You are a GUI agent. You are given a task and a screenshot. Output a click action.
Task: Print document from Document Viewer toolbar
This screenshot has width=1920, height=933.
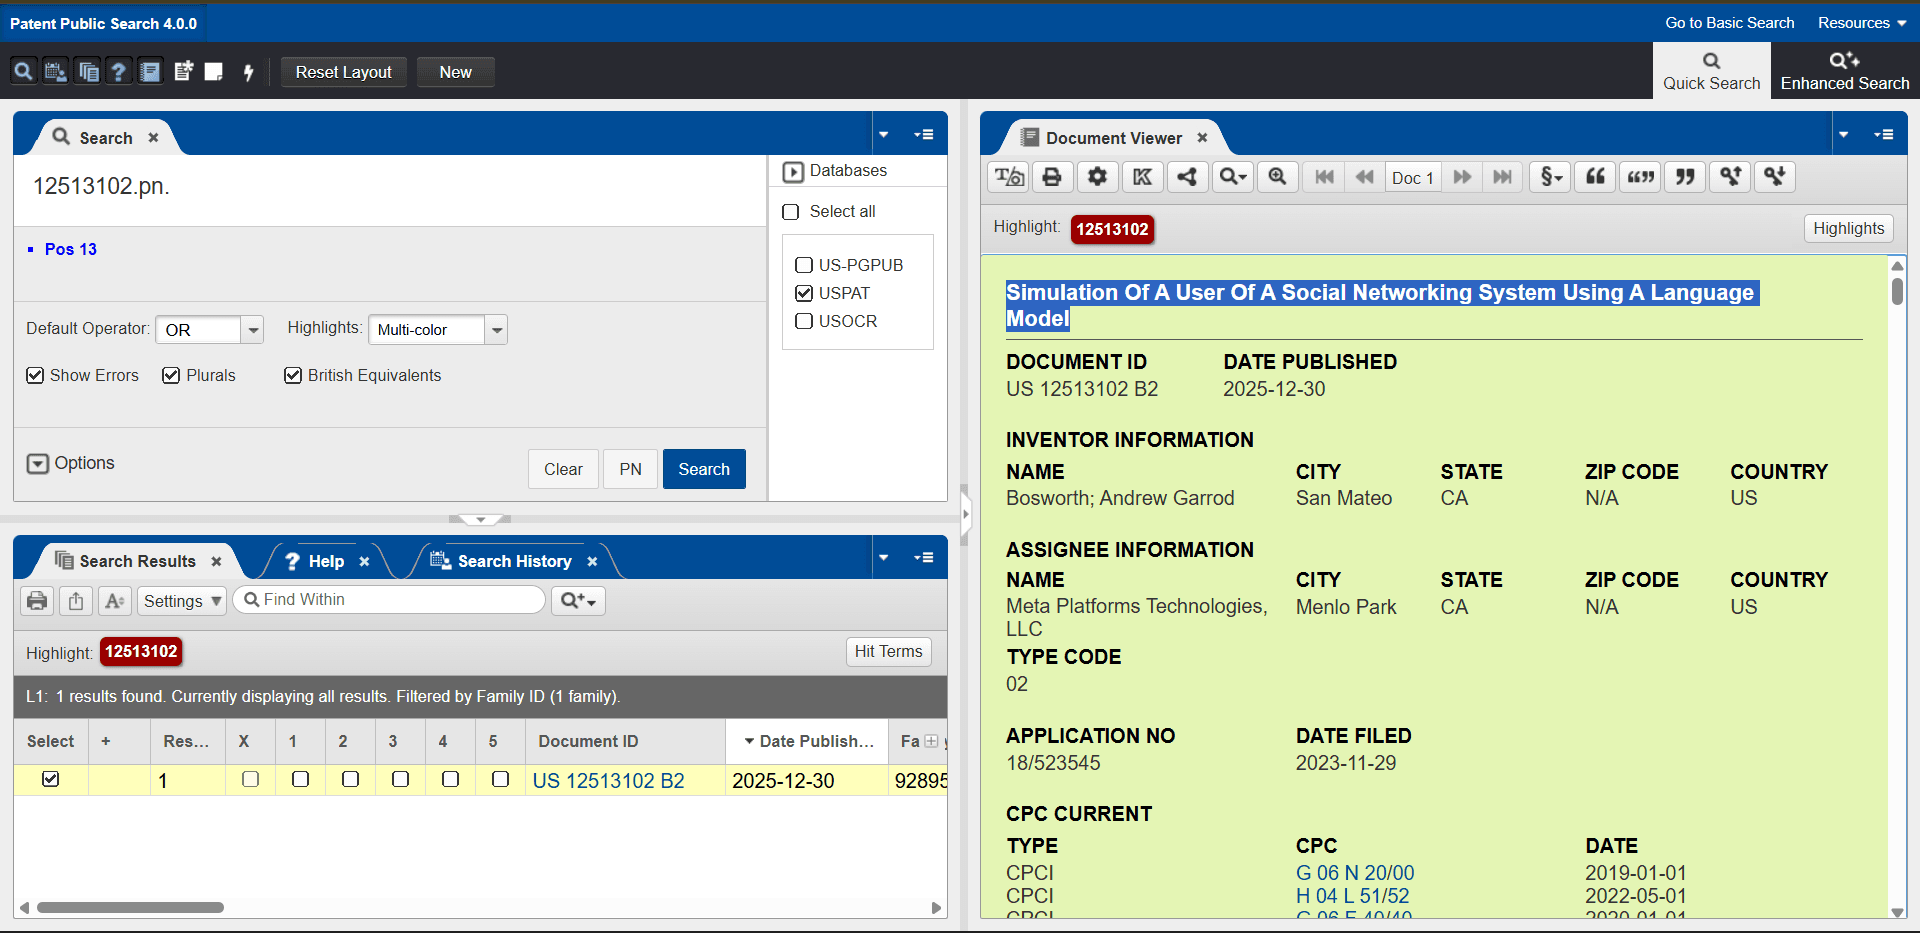1052,177
